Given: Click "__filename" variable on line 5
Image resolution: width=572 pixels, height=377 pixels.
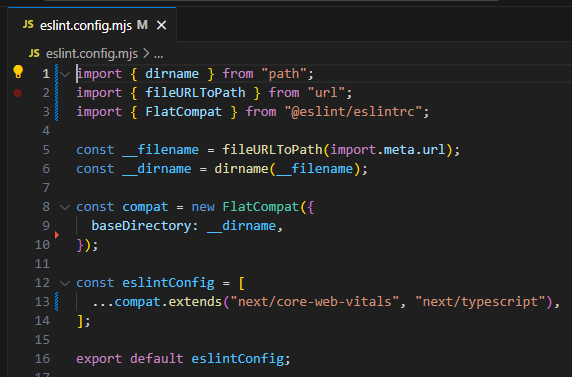Looking at the screenshot, I should point(161,150).
